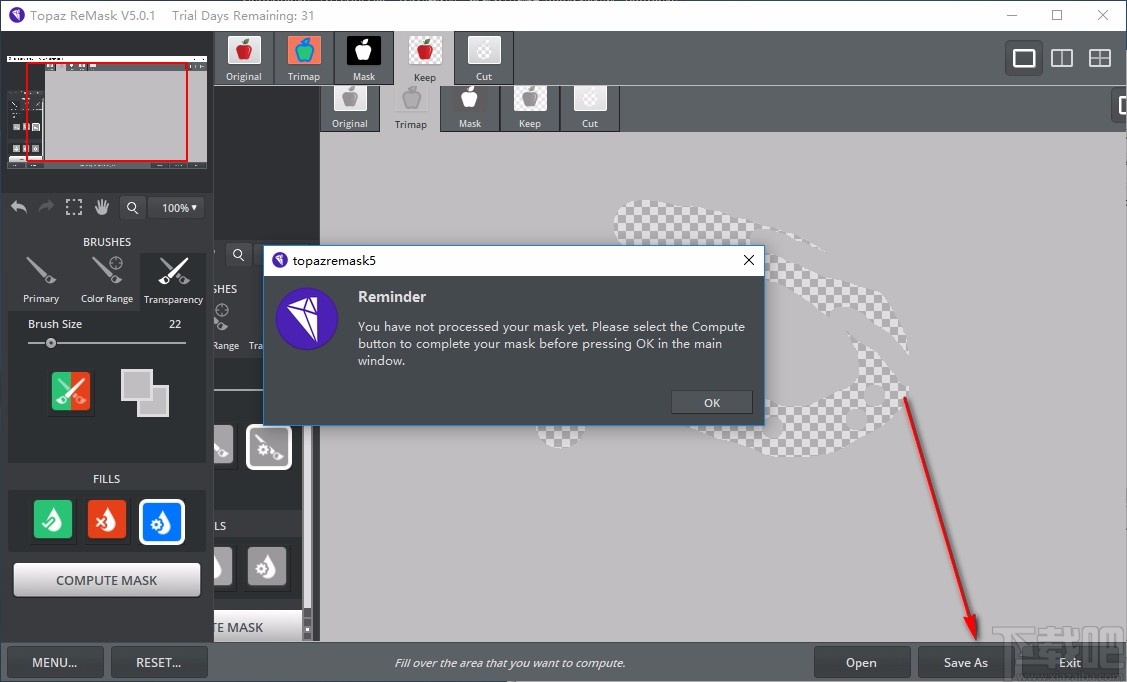Image resolution: width=1127 pixels, height=682 pixels.
Task: Click the Topaz ReMask logo in title bar
Action: 17,15
